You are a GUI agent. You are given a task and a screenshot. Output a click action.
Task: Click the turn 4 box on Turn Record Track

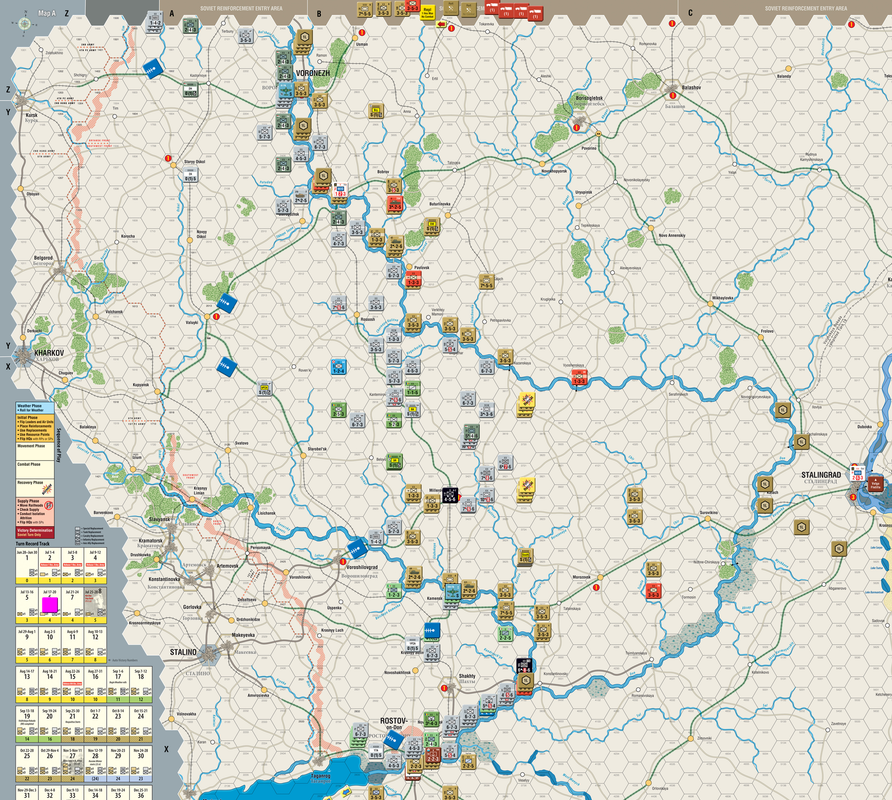pyautogui.click(x=95, y=566)
